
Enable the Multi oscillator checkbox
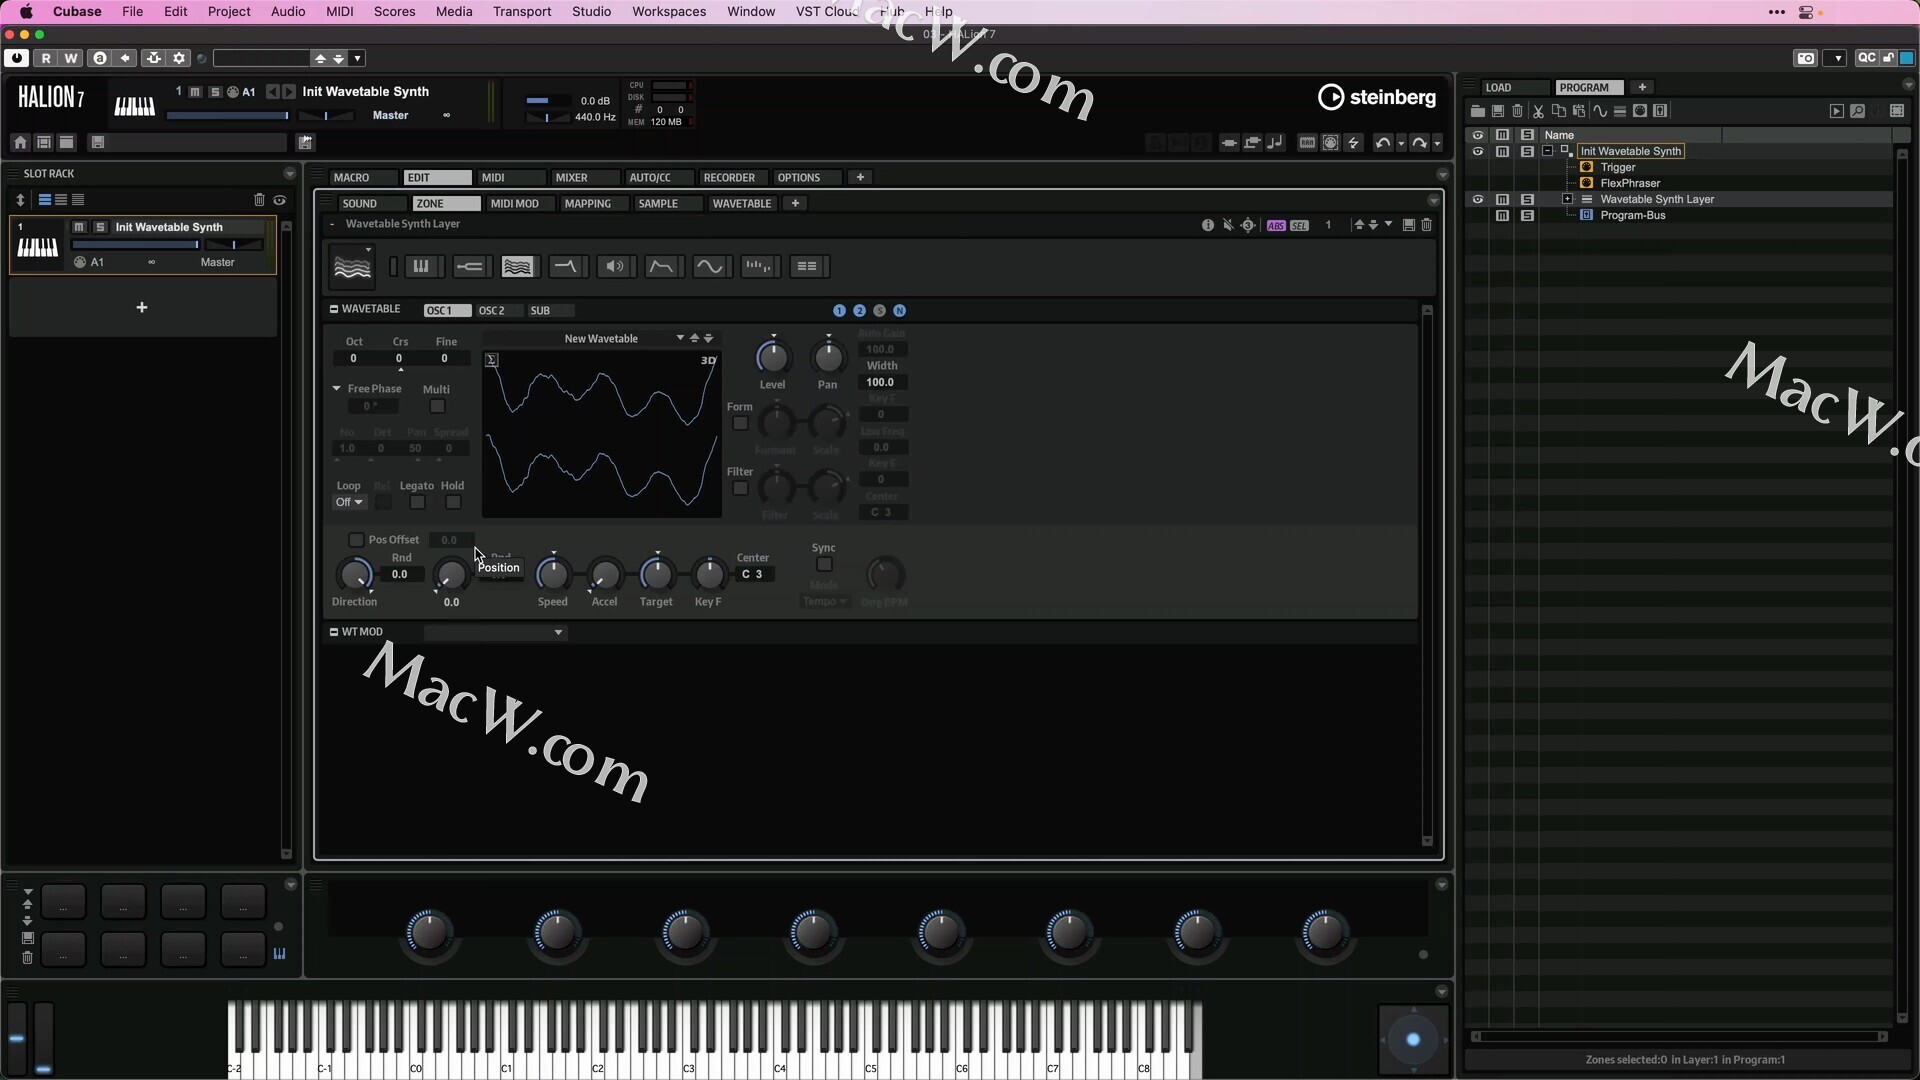coord(437,406)
